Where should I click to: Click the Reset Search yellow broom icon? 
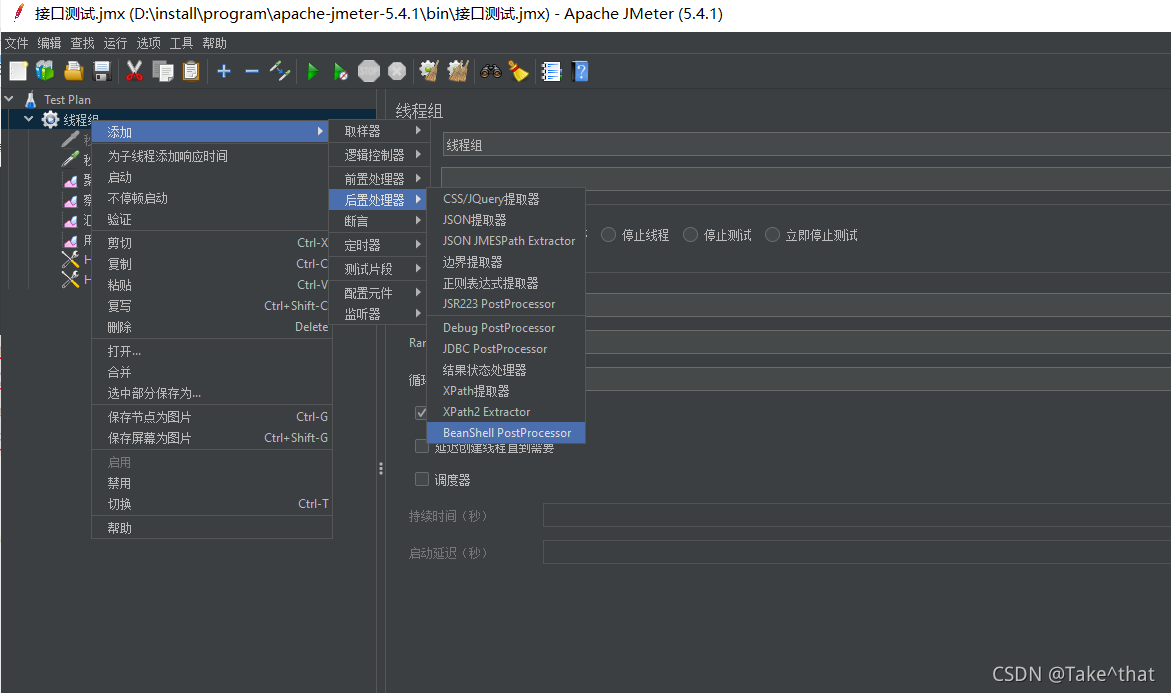coord(518,72)
